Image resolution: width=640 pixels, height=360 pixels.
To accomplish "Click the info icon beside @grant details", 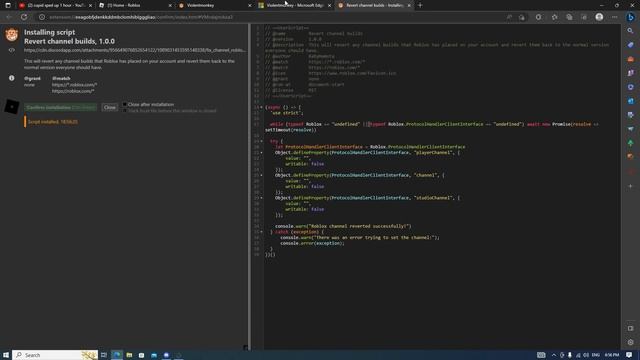I will pyautogui.click(x=11, y=78).
